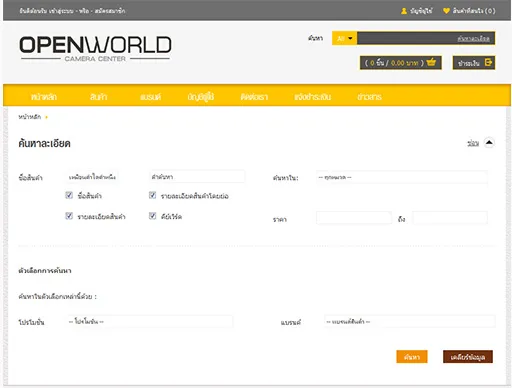Click the user account person icon
Viewport: 512px width, 388px height.
click(404, 11)
